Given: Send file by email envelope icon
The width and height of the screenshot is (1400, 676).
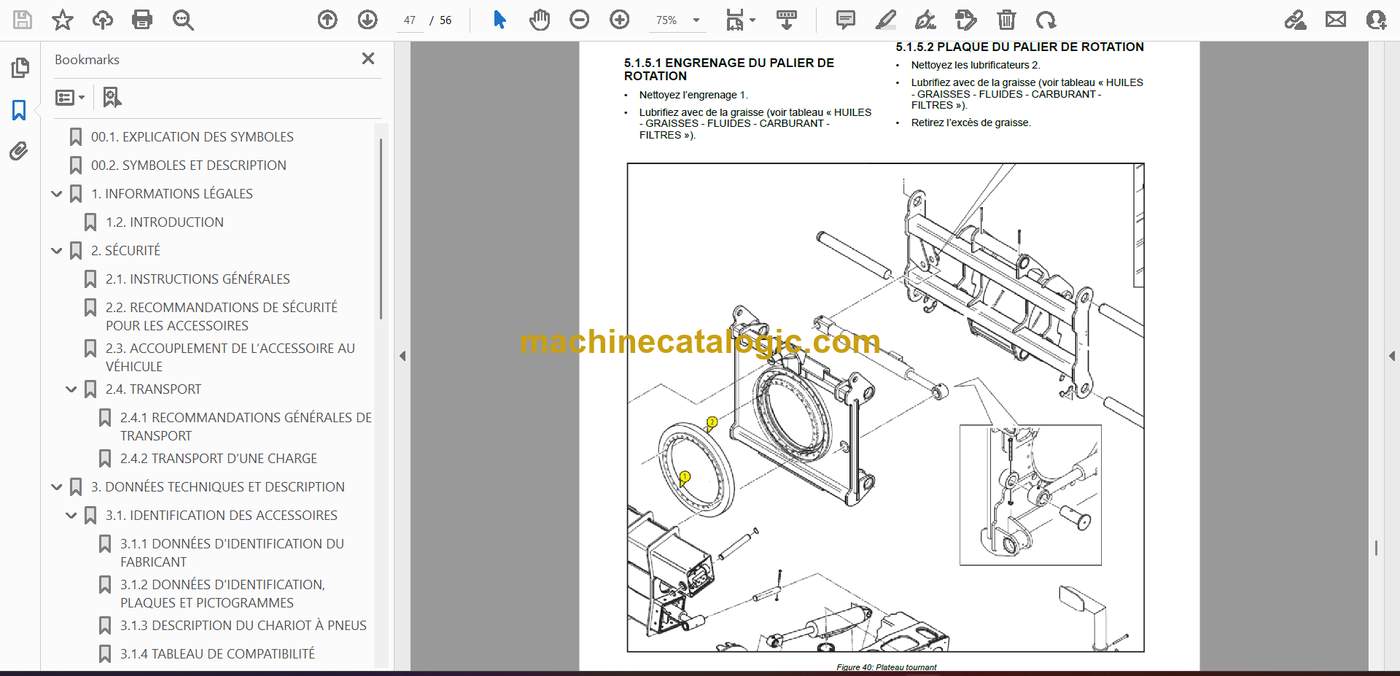Looking at the screenshot, I should (1335, 20).
